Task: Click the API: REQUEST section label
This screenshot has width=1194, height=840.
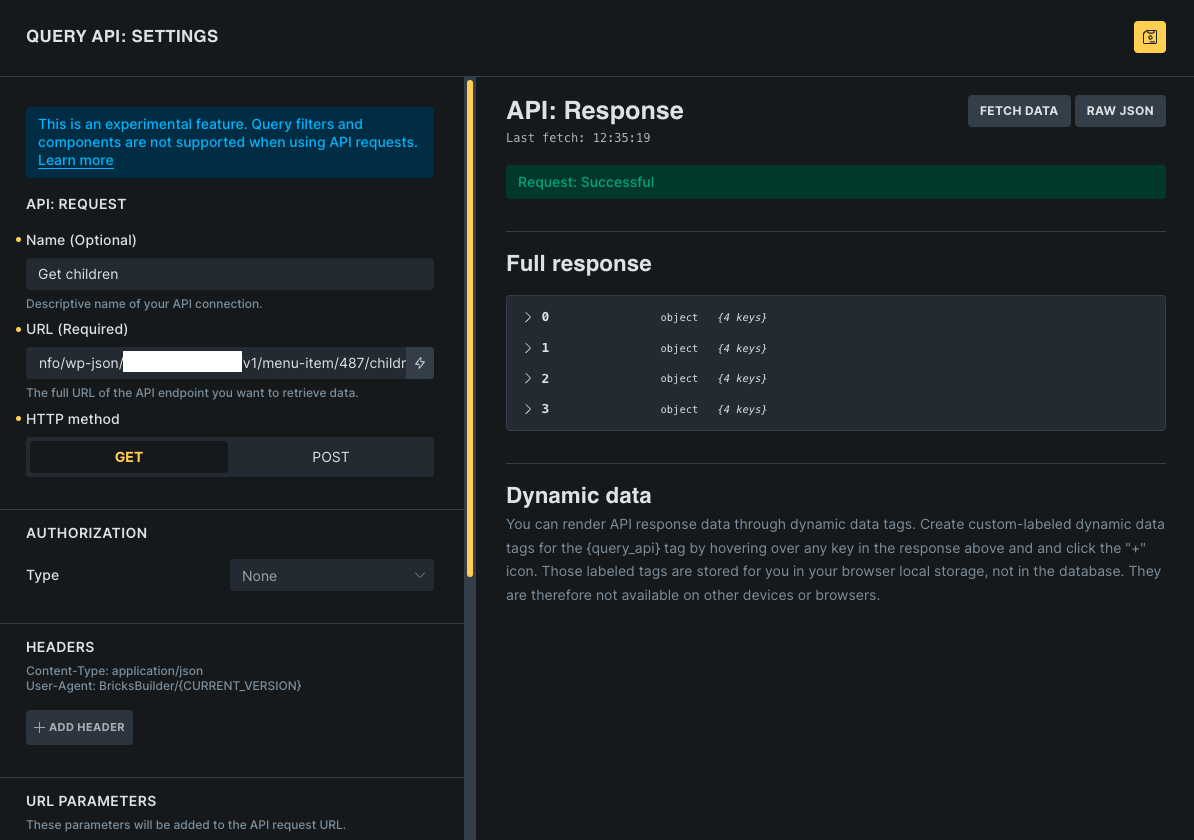Action: (x=76, y=204)
